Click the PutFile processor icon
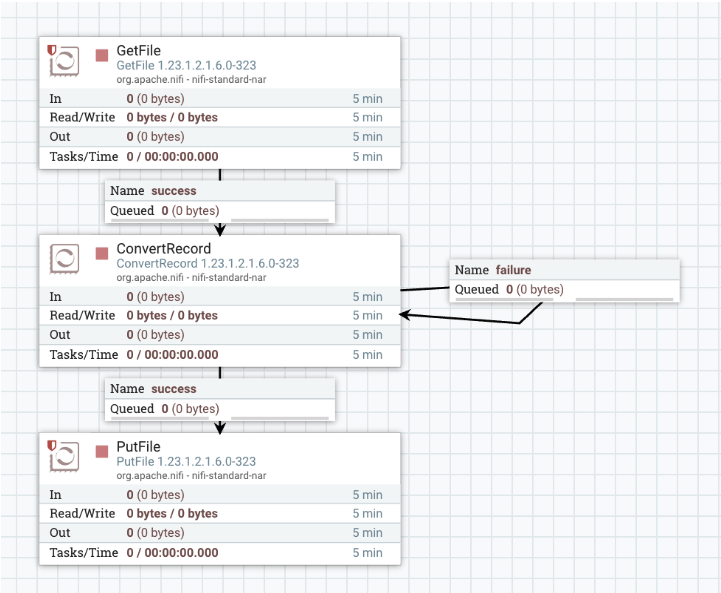This screenshot has width=721, height=593. [x=66, y=457]
